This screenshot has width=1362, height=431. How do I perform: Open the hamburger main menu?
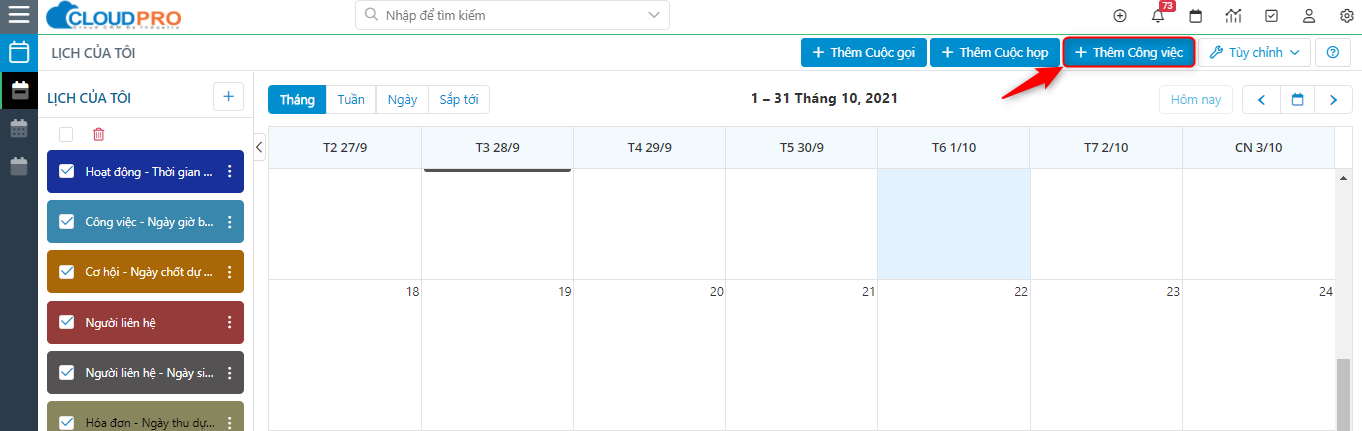[19, 16]
